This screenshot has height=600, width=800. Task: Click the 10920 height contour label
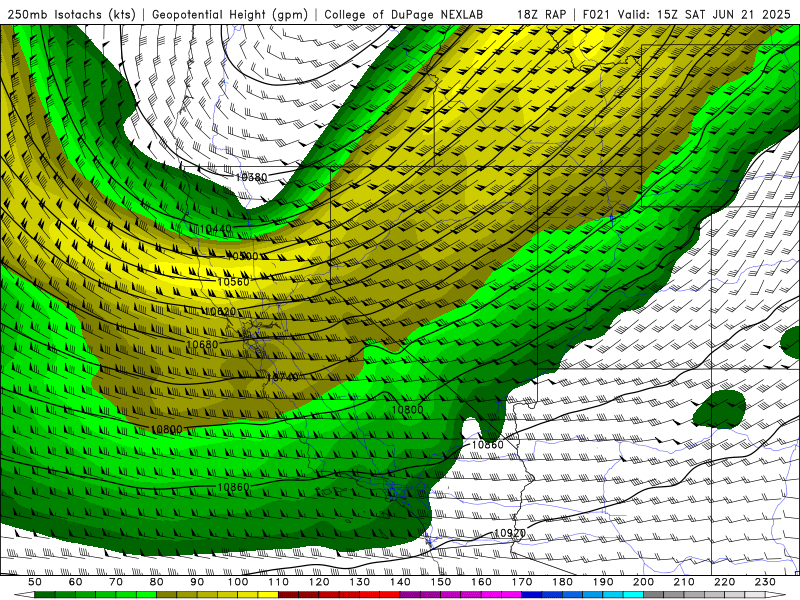pyautogui.click(x=510, y=533)
